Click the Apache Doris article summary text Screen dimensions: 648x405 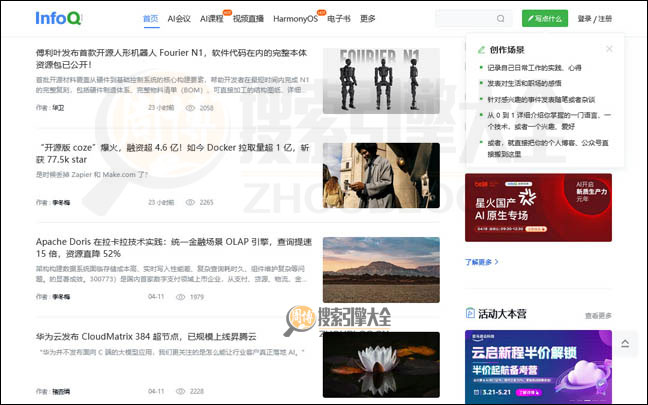tap(171, 274)
